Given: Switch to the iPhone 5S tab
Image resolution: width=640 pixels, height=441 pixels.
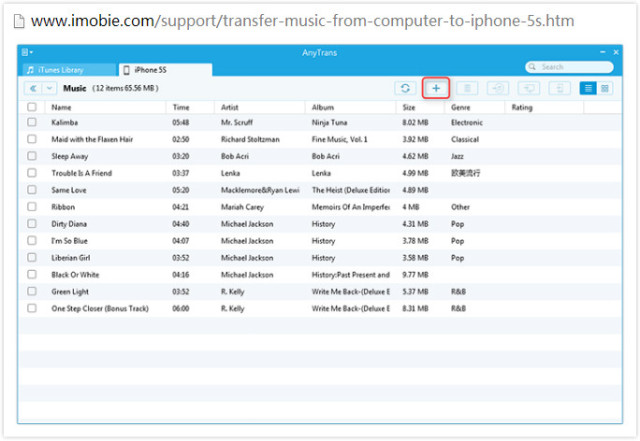Looking at the screenshot, I should 165,70.
